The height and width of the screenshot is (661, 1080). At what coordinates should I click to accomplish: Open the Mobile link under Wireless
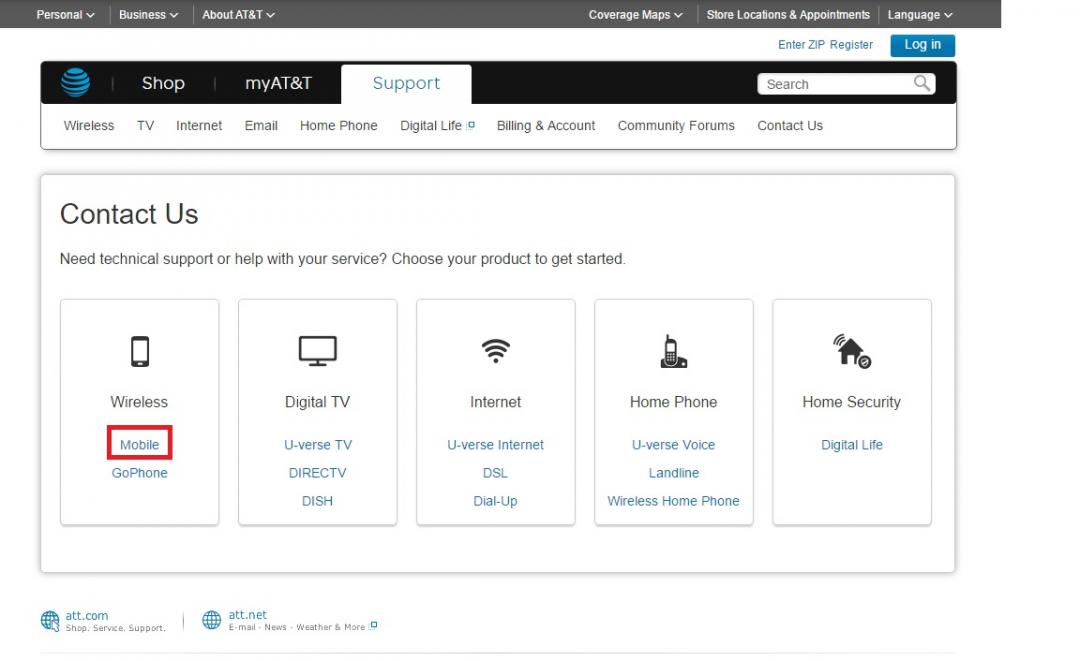tap(139, 445)
